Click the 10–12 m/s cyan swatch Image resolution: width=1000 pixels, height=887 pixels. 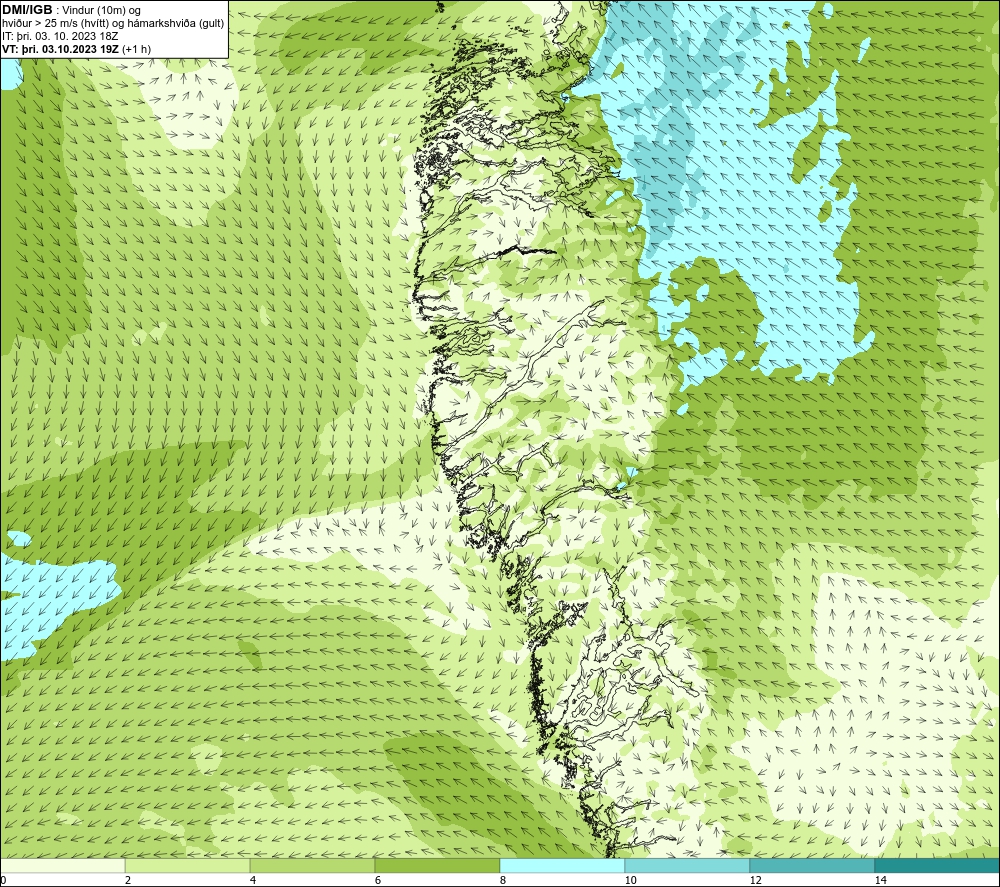(688, 865)
